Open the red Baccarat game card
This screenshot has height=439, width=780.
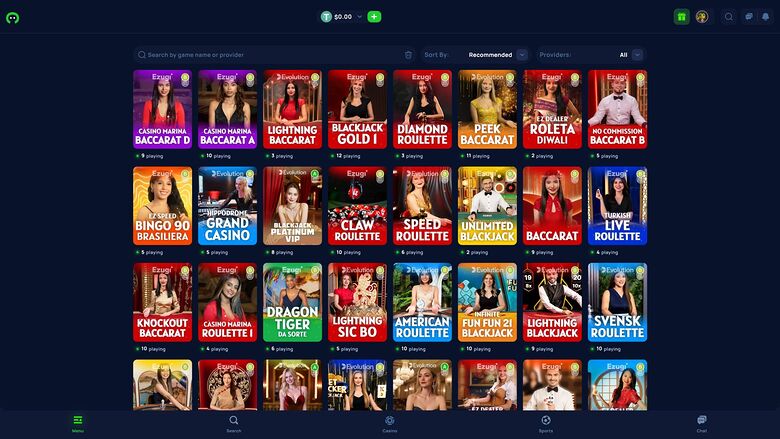point(552,206)
